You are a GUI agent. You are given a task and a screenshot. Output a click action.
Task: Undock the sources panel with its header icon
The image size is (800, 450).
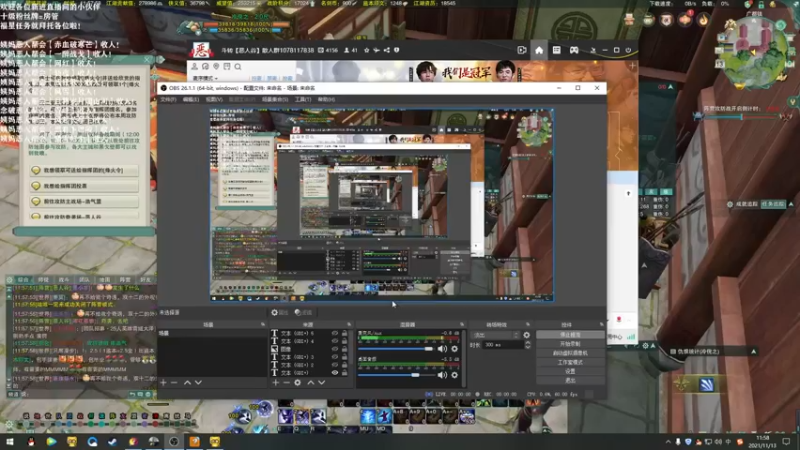click(349, 324)
